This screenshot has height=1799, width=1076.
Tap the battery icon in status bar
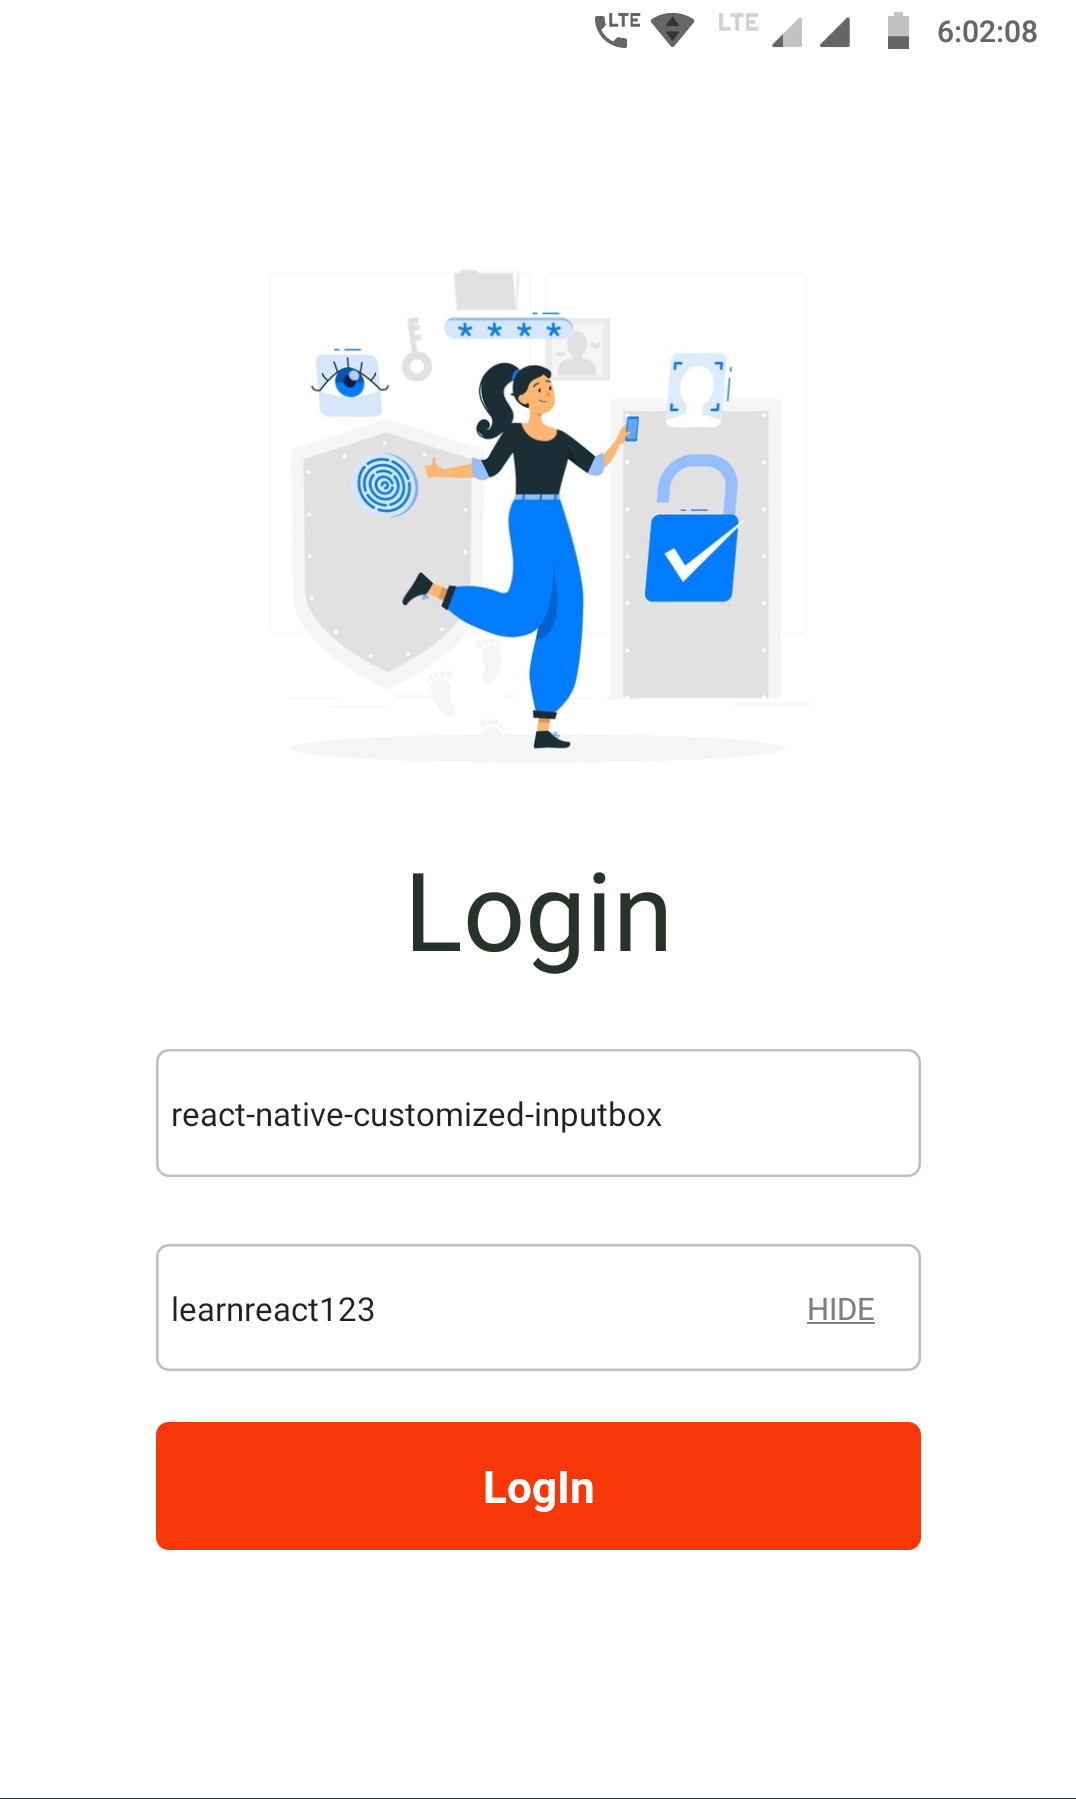pyautogui.click(x=898, y=31)
